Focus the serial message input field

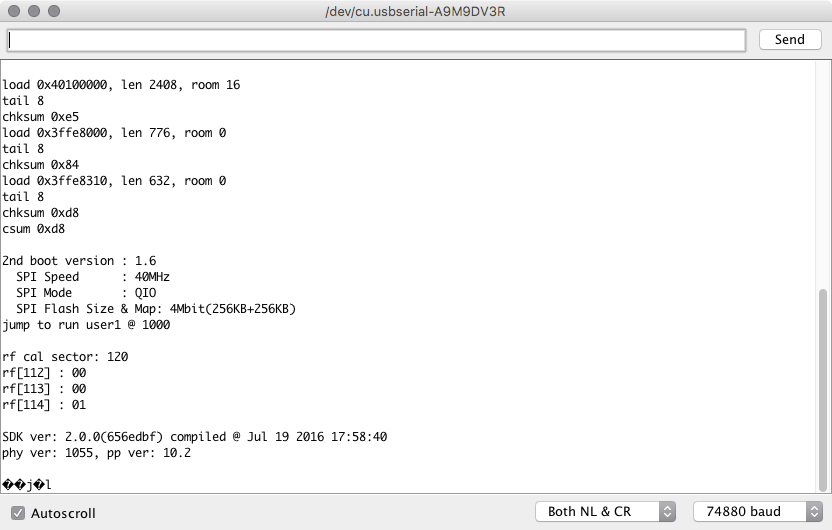click(376, 40)
